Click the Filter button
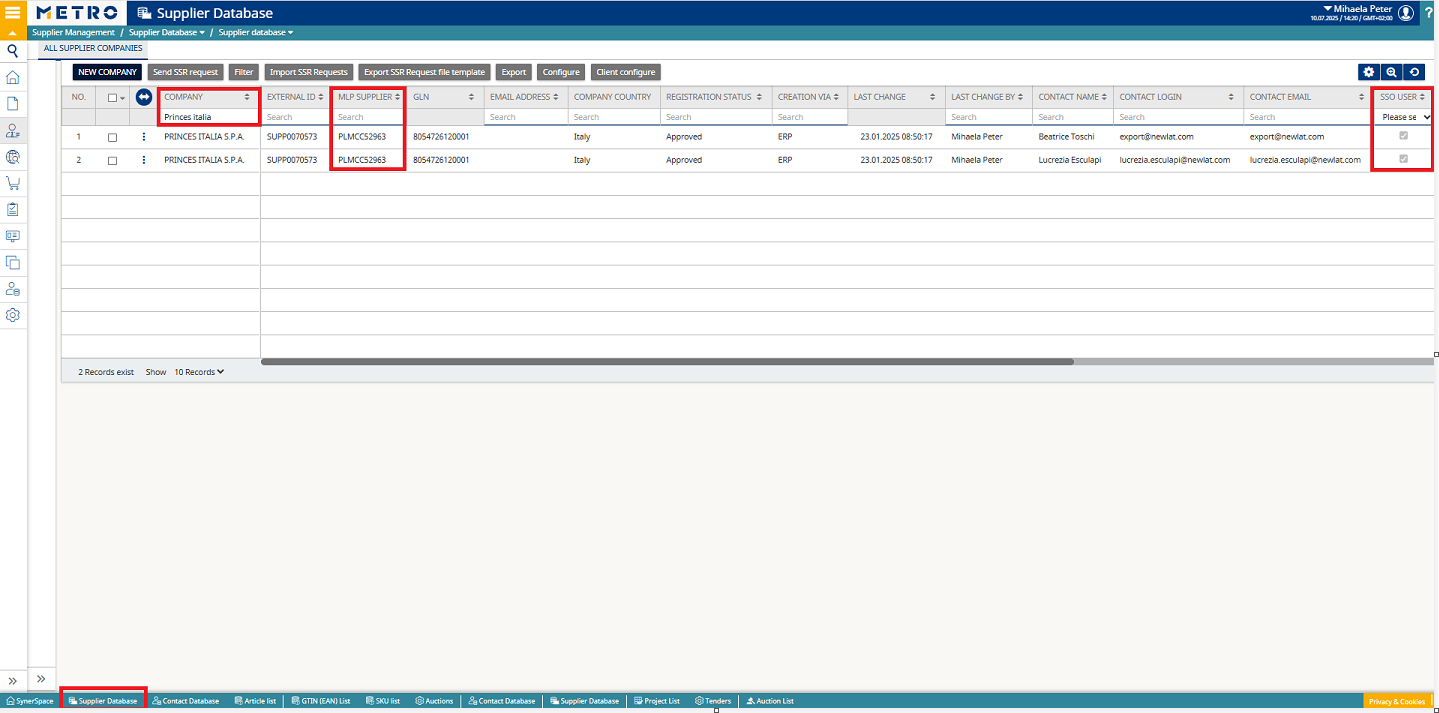1439x713 pixels. [243, 72]
